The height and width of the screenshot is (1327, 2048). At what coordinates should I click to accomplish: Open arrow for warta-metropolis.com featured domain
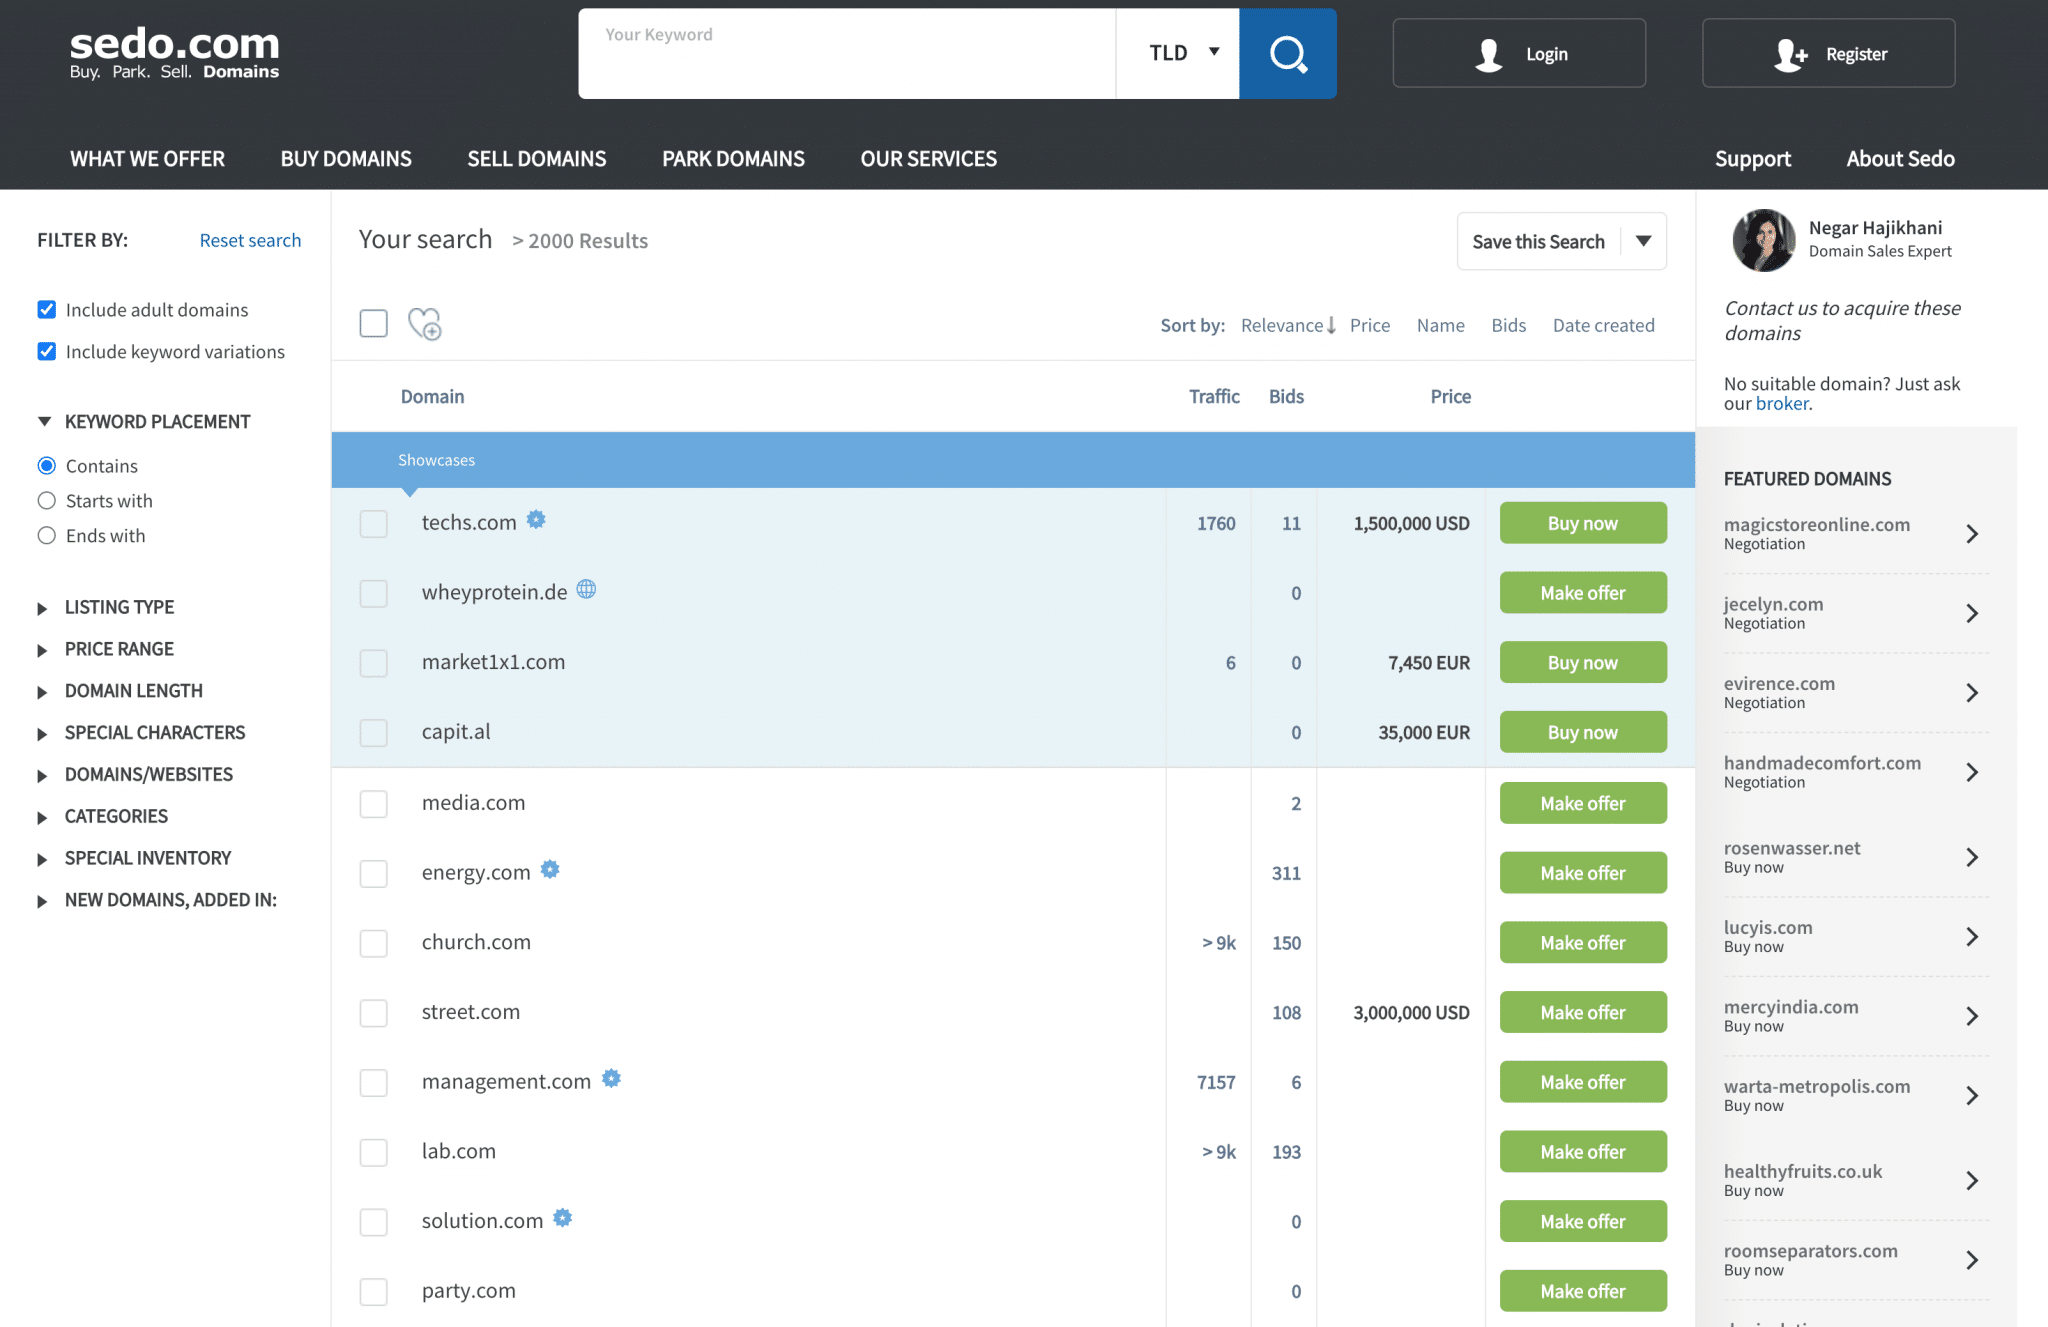coord(1971,1096)
